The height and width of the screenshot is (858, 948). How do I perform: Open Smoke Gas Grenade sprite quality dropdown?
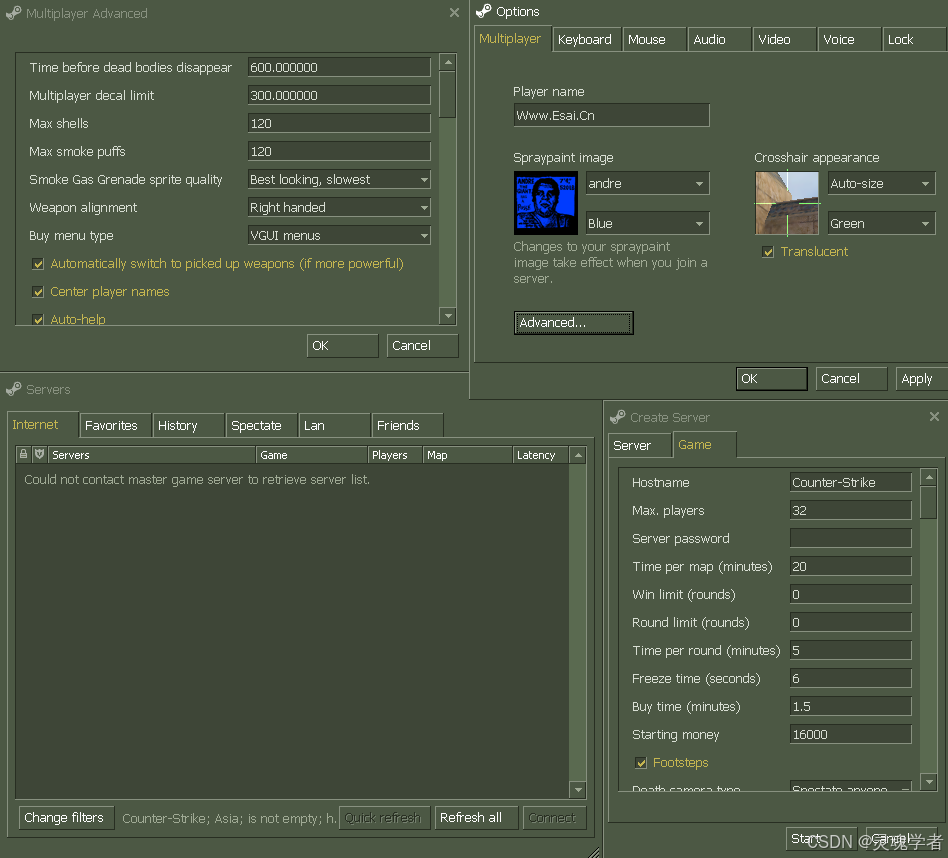pos(339,180)
